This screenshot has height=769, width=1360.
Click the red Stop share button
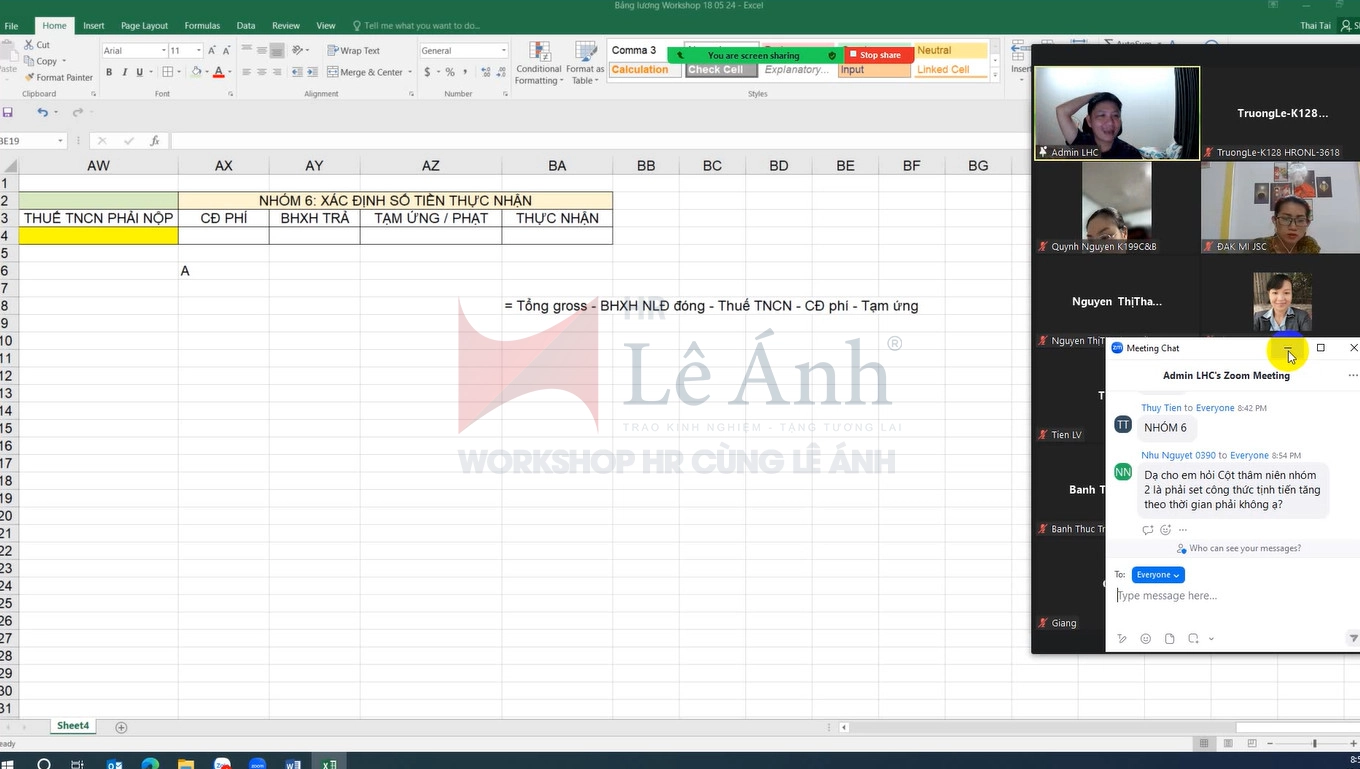coord(878,55)
